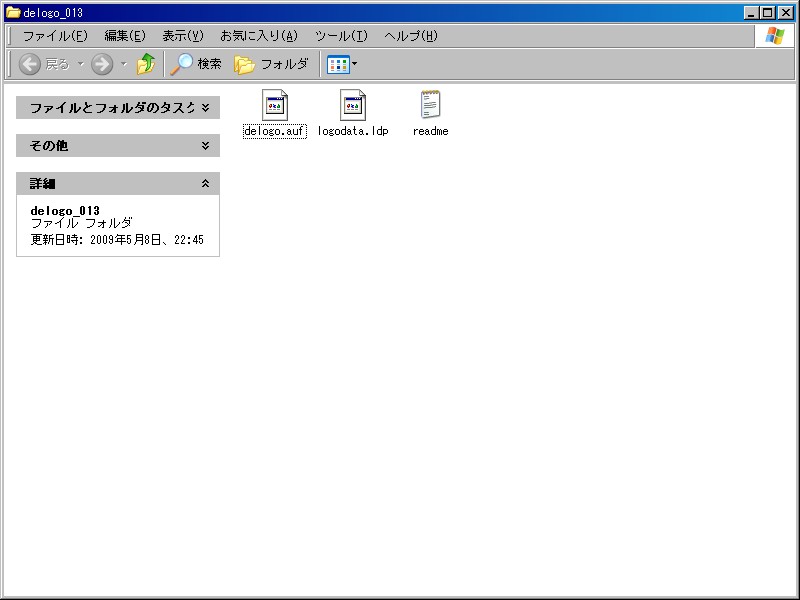
Task: Open the 編集(E) menu
Action: click(x=125, y=36)
